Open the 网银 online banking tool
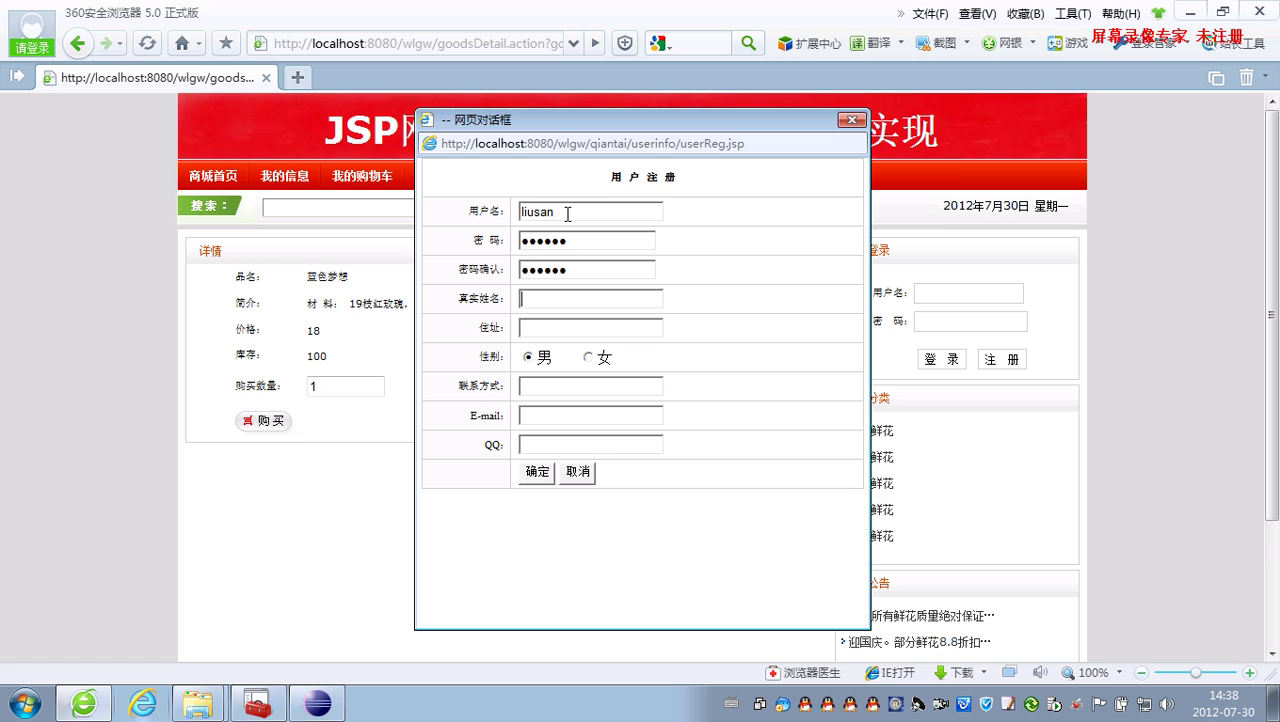The width and height of the screenshot is (1280, 722). click(1002, 43)
